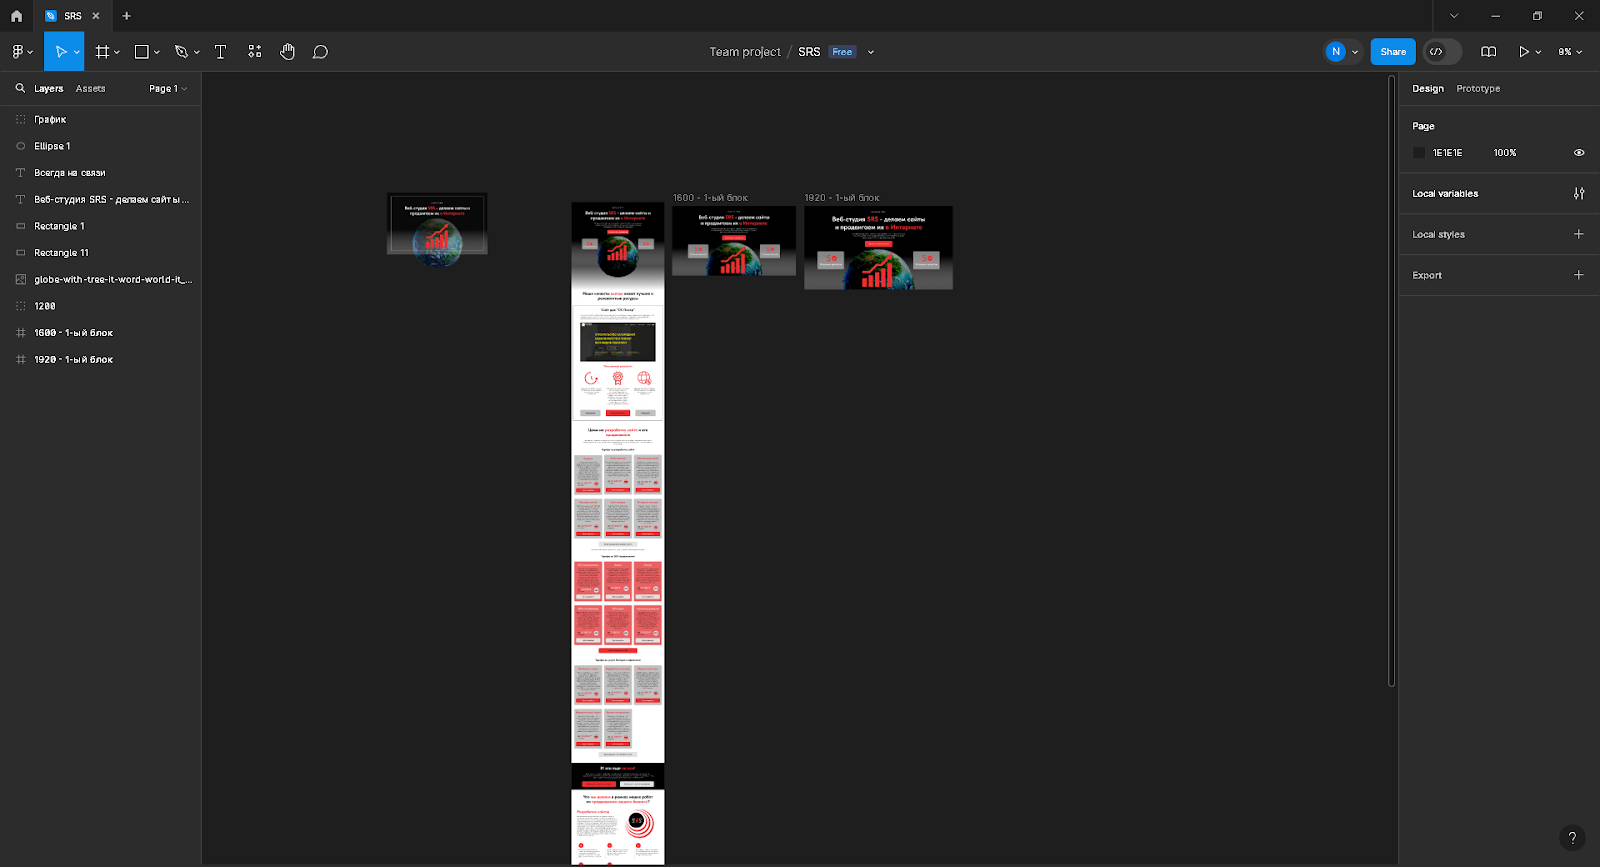Go to the Figma home screen
Image resolution: width=1600 pixels, height=867 pixels.
point(16,16)
